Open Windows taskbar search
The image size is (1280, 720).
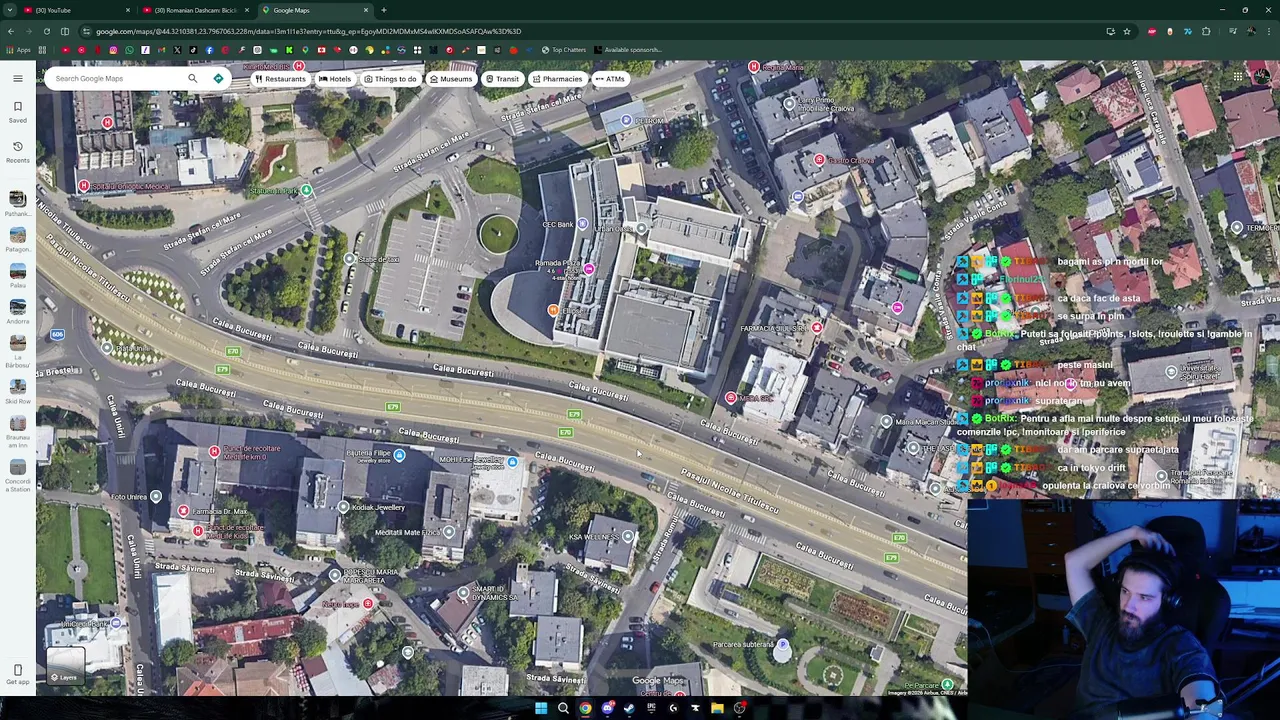coord(563,708)
